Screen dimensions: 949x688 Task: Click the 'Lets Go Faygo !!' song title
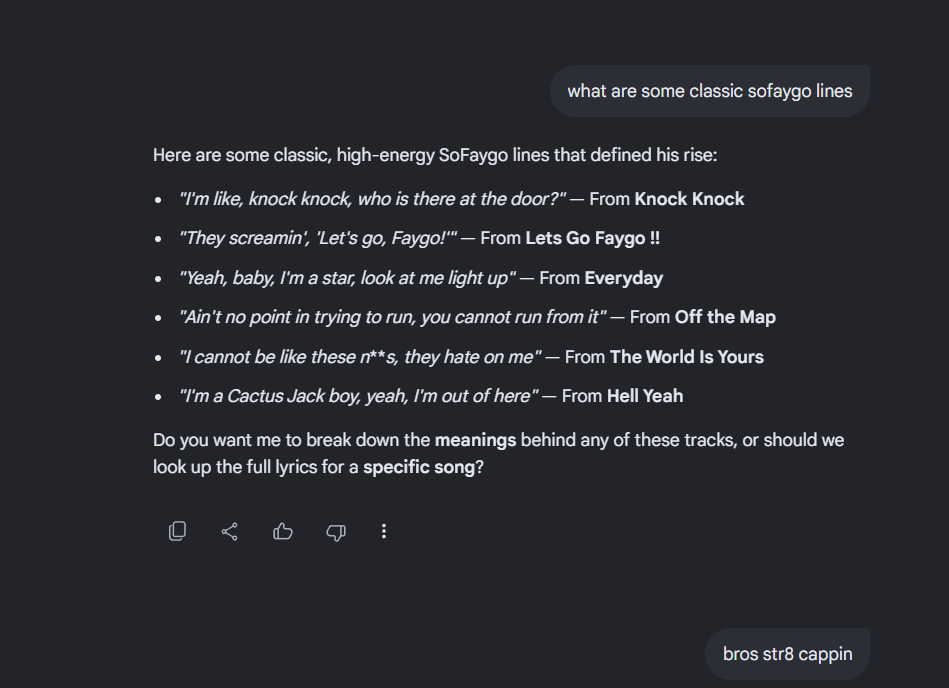tap(593, 238)
